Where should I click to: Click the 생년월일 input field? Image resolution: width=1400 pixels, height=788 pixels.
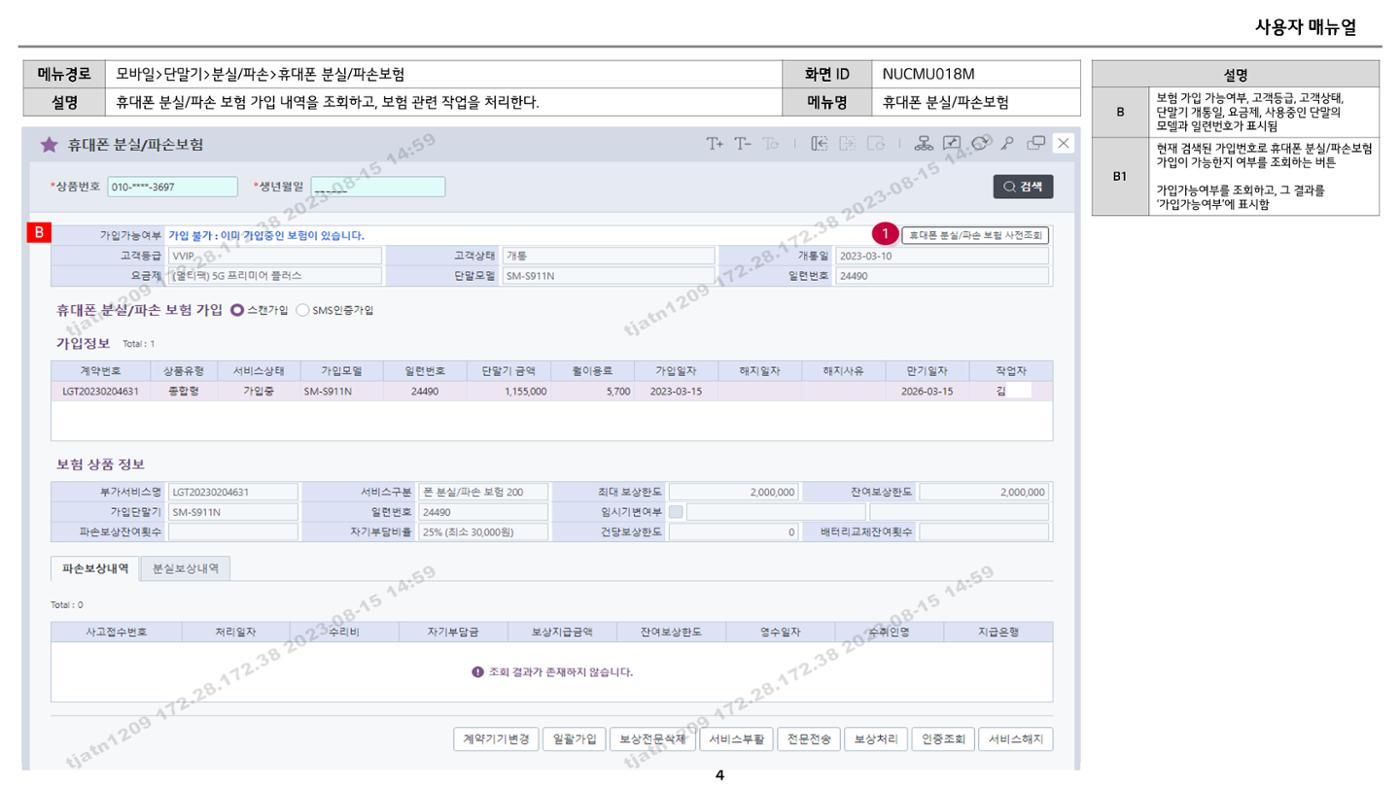(378, 187)
